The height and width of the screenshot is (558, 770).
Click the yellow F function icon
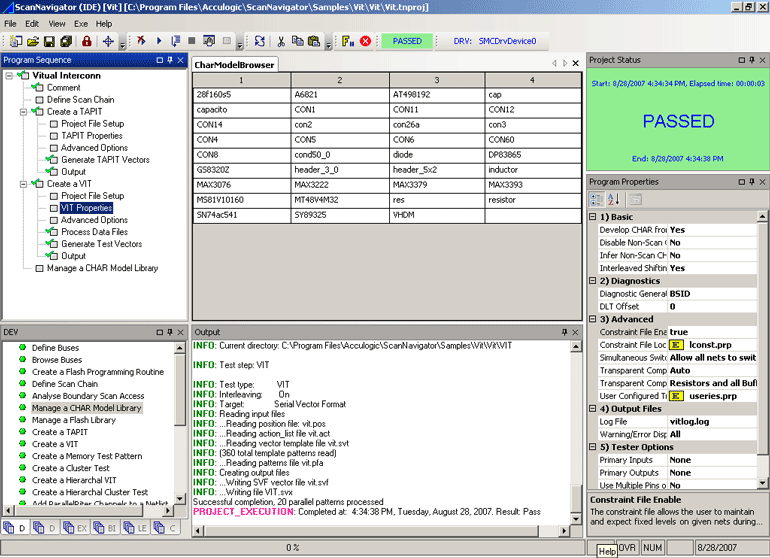[348, 41]
